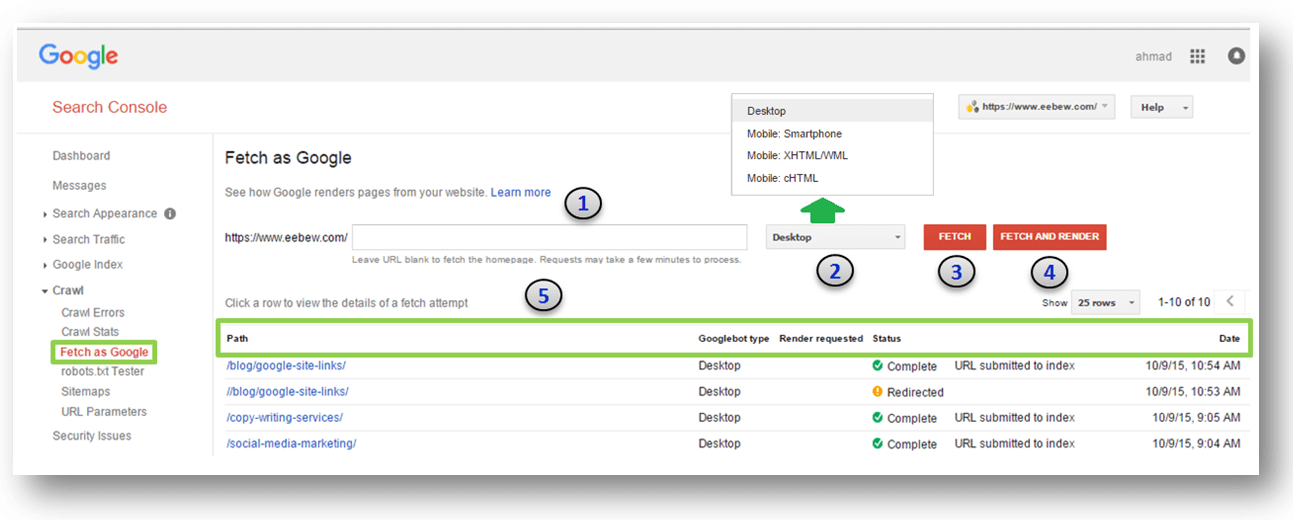Click the info icon beside Search Appearance

coord(170,213)
